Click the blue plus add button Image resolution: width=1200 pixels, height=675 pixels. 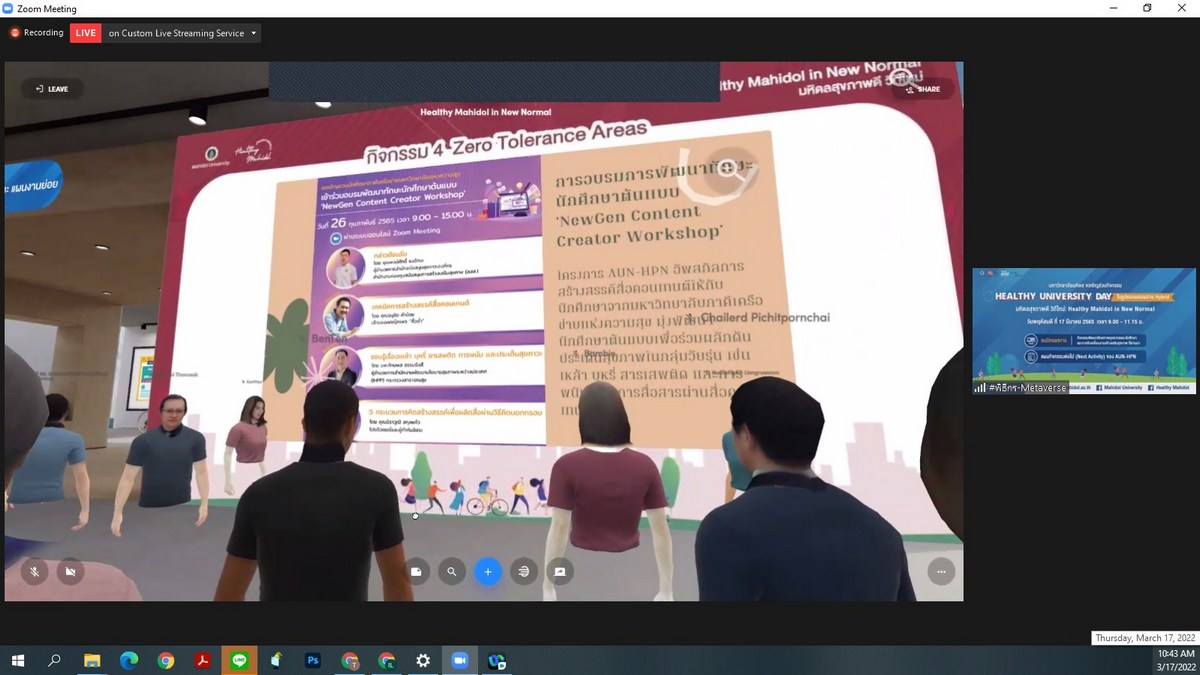(488, 572)
